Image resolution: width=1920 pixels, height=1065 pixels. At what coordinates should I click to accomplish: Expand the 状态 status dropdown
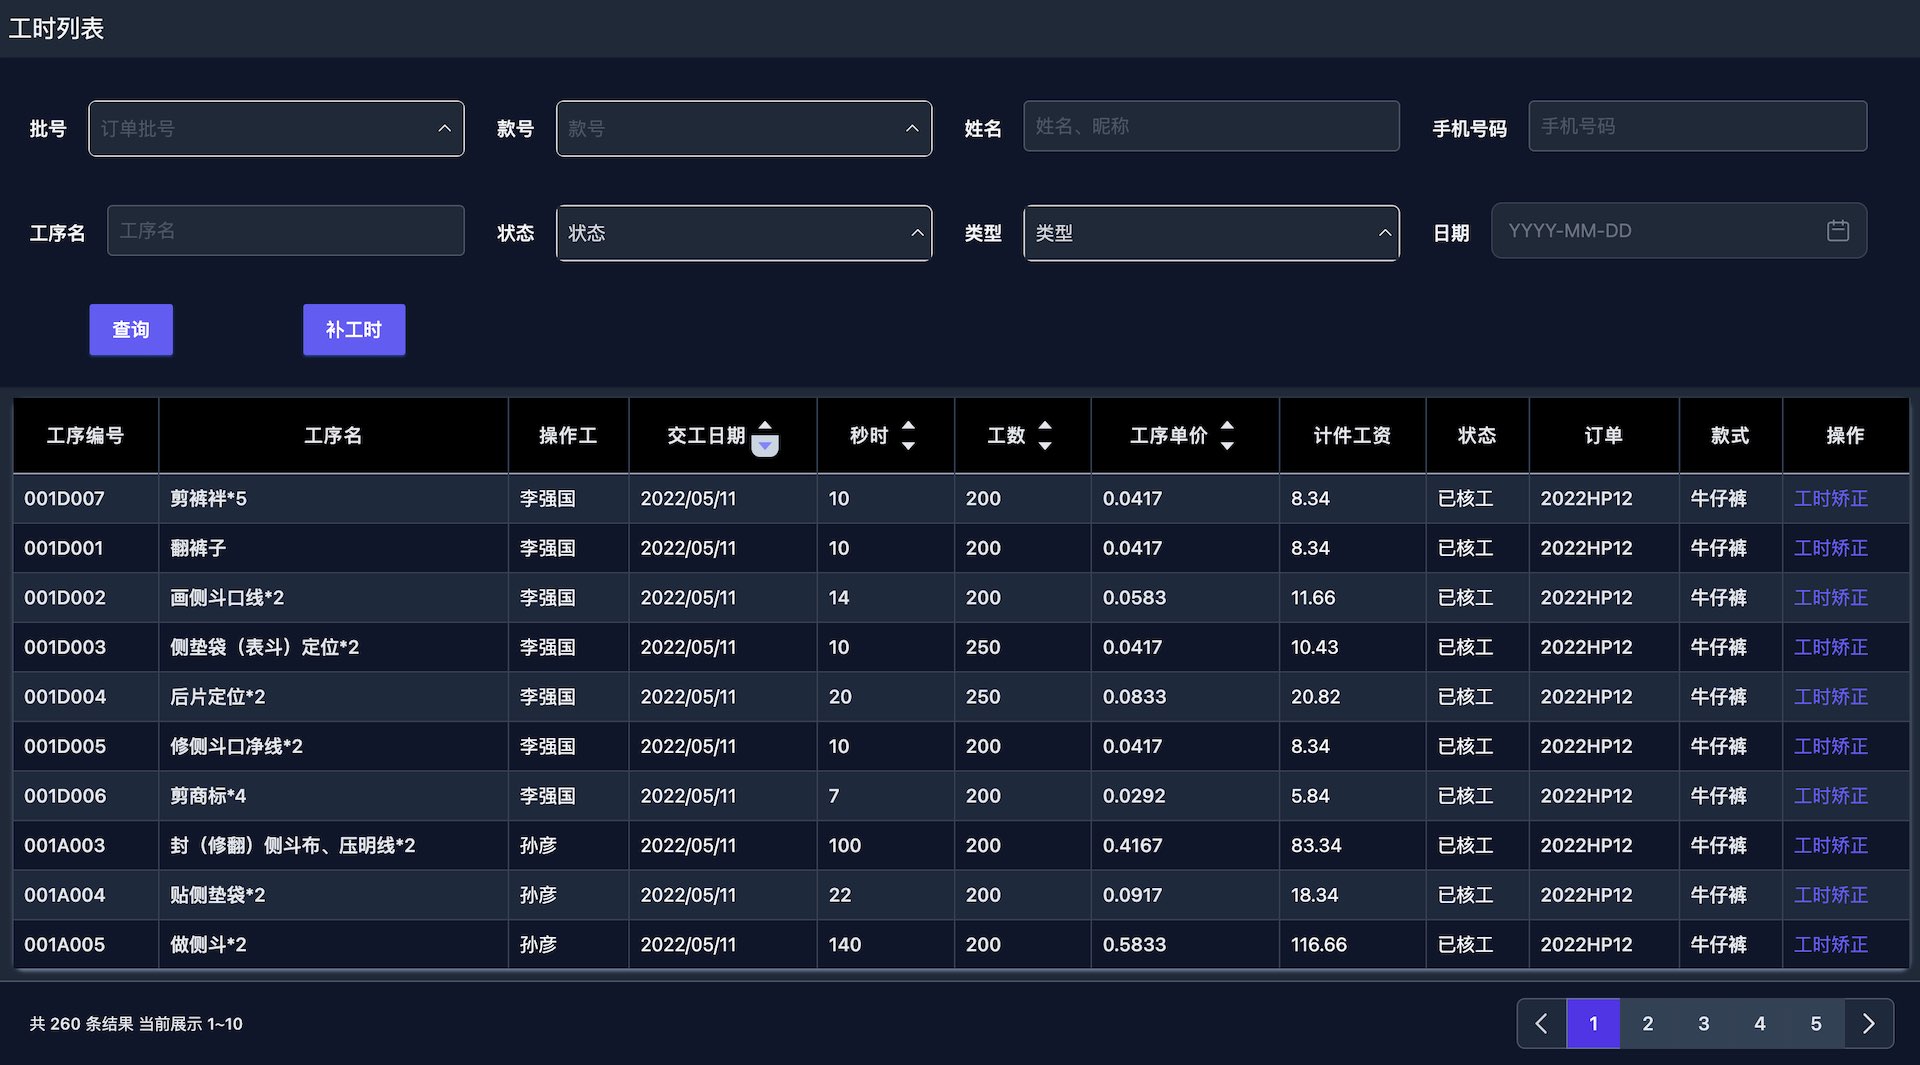click(x=744, y=232)
